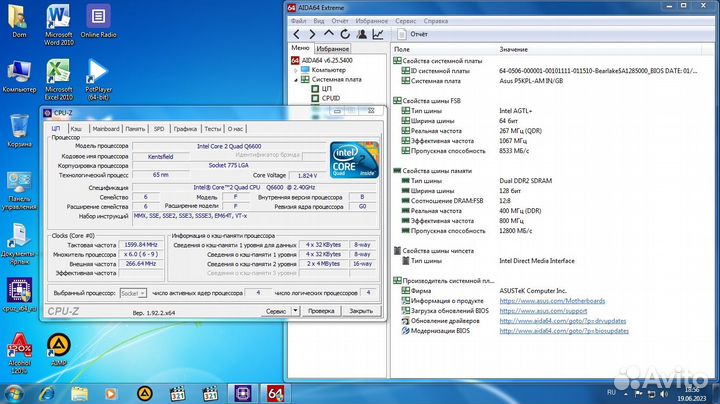Open Отчёт menu in AIDA64 menu bar
The height and width of the screenshot is (404, 720).
[340, 21]
